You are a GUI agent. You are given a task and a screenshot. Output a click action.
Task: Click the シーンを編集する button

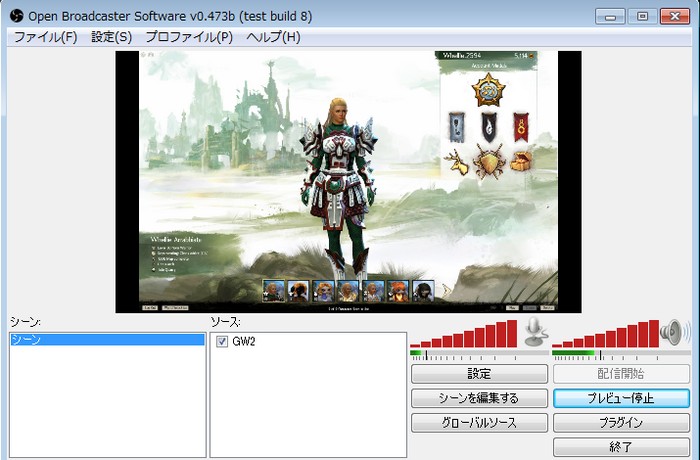point(479,398)
